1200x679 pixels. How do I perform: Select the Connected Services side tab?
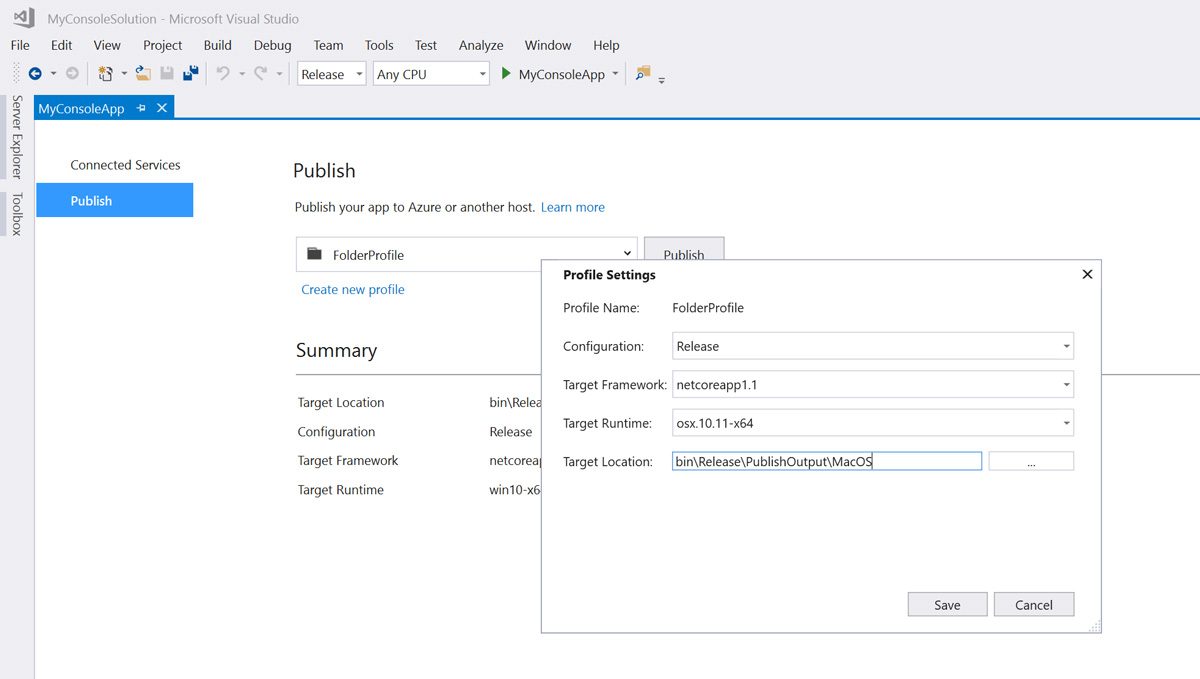point(125,165)
